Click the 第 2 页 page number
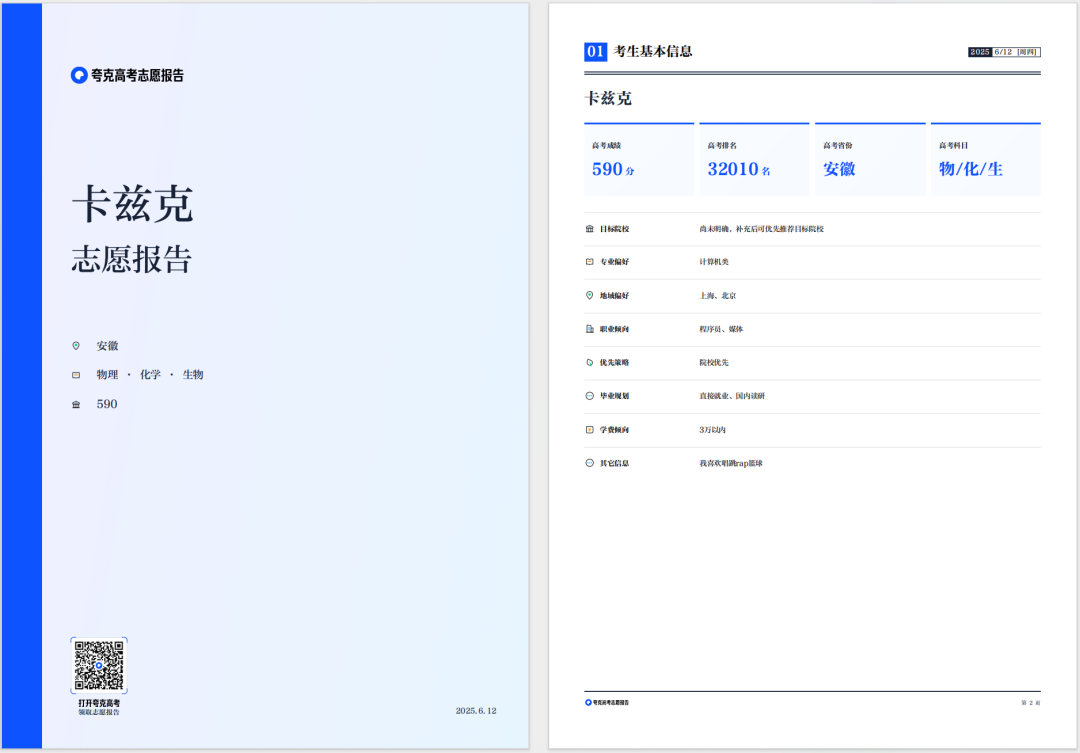The height and width of the screenshot is (753, 1080). tap(1031, 701)
